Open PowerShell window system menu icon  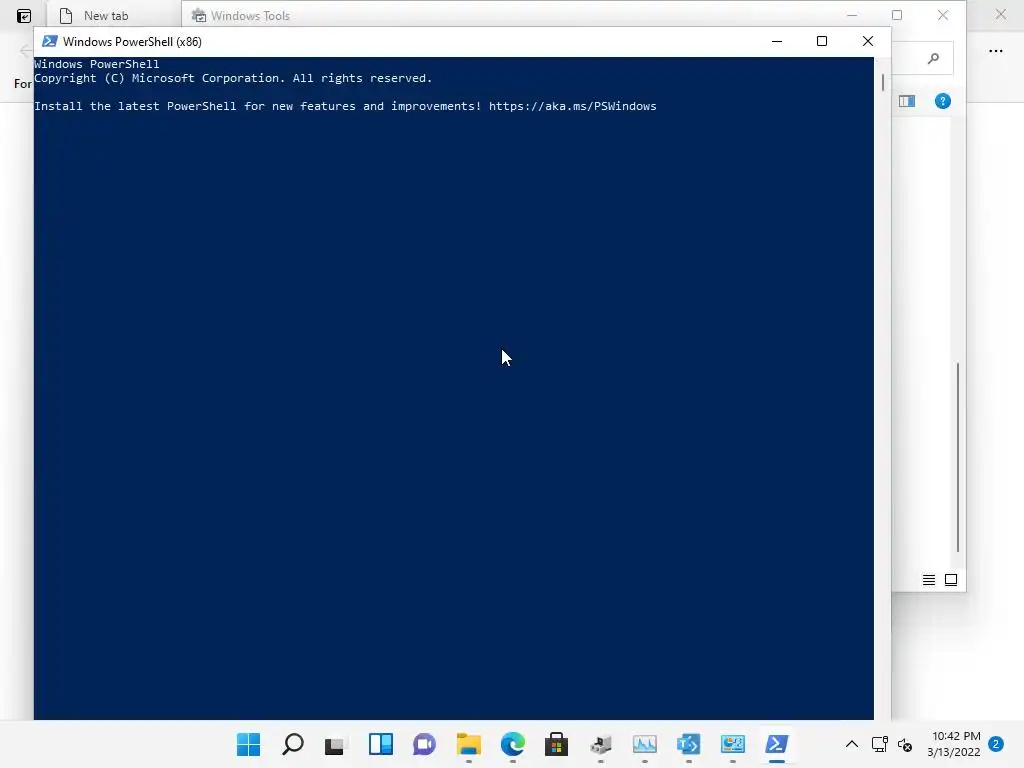tap(50, 41)
